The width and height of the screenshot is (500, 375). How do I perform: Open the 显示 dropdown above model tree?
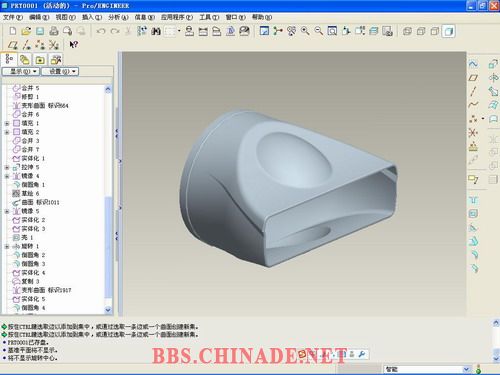[x=21, y=71]
